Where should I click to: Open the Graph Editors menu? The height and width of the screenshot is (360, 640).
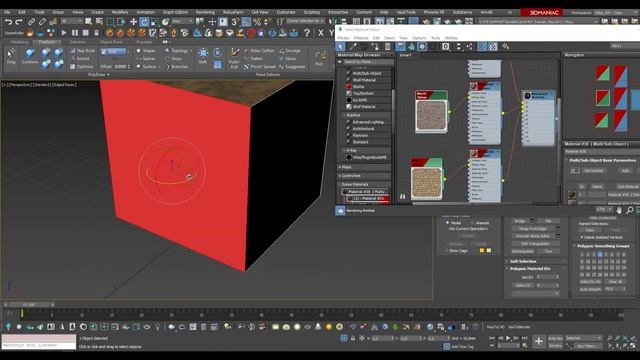coord(176,12)
